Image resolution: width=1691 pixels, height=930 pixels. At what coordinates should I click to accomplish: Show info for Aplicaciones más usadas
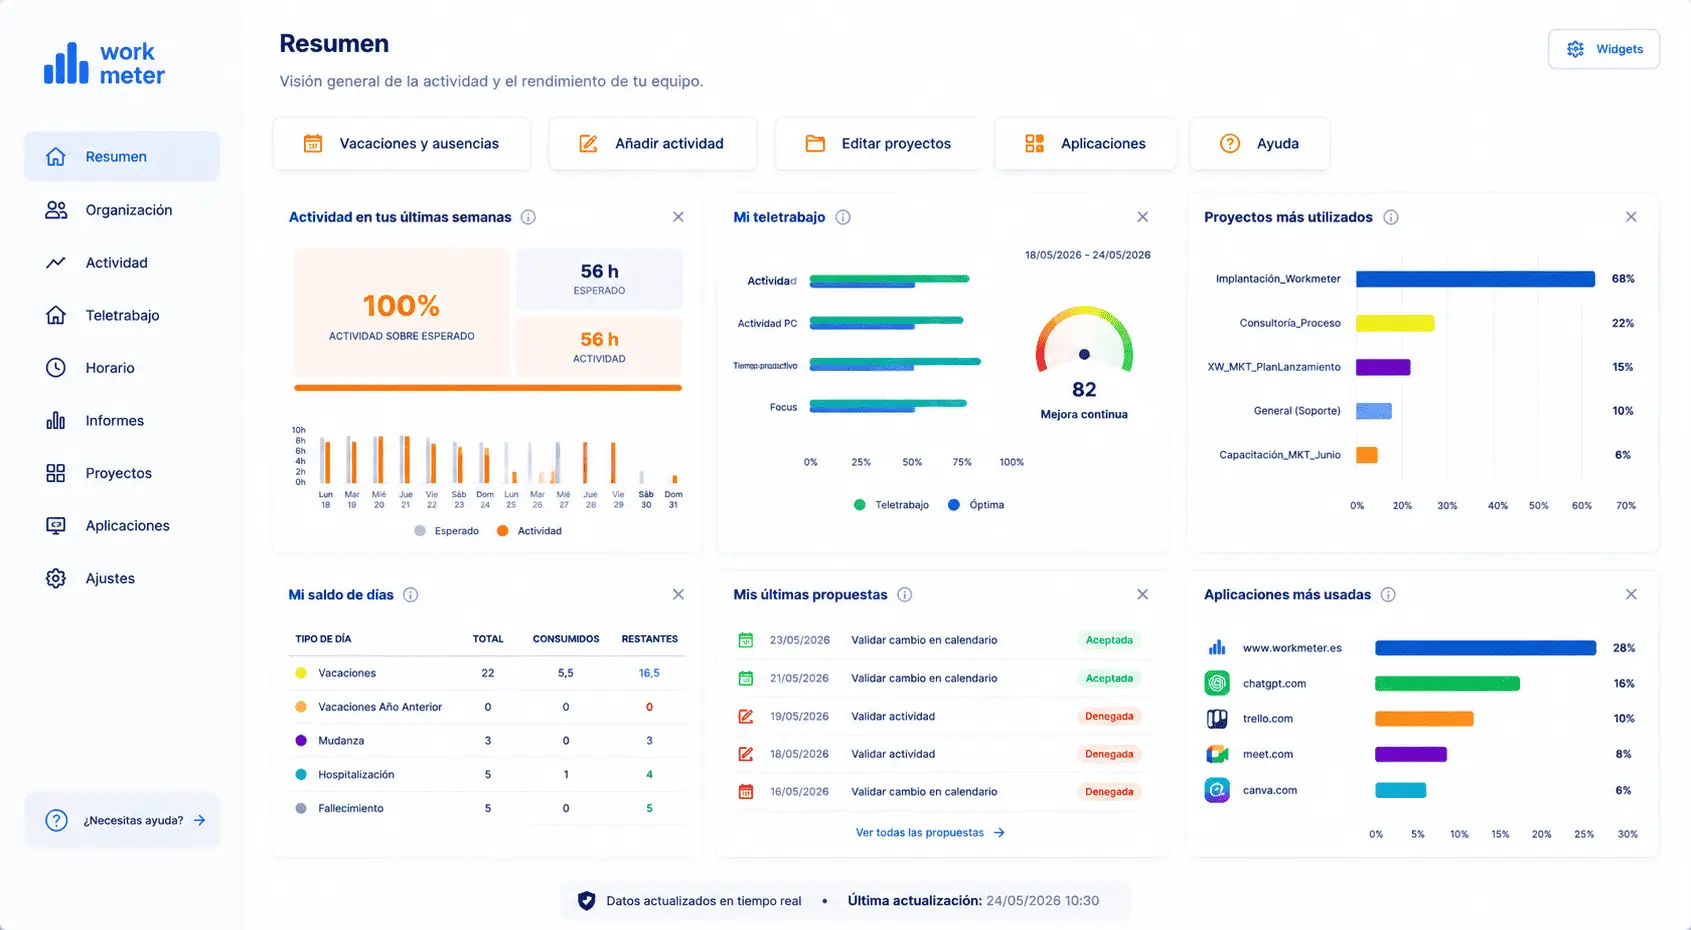pyautogui.click(x=1388, y=595)
